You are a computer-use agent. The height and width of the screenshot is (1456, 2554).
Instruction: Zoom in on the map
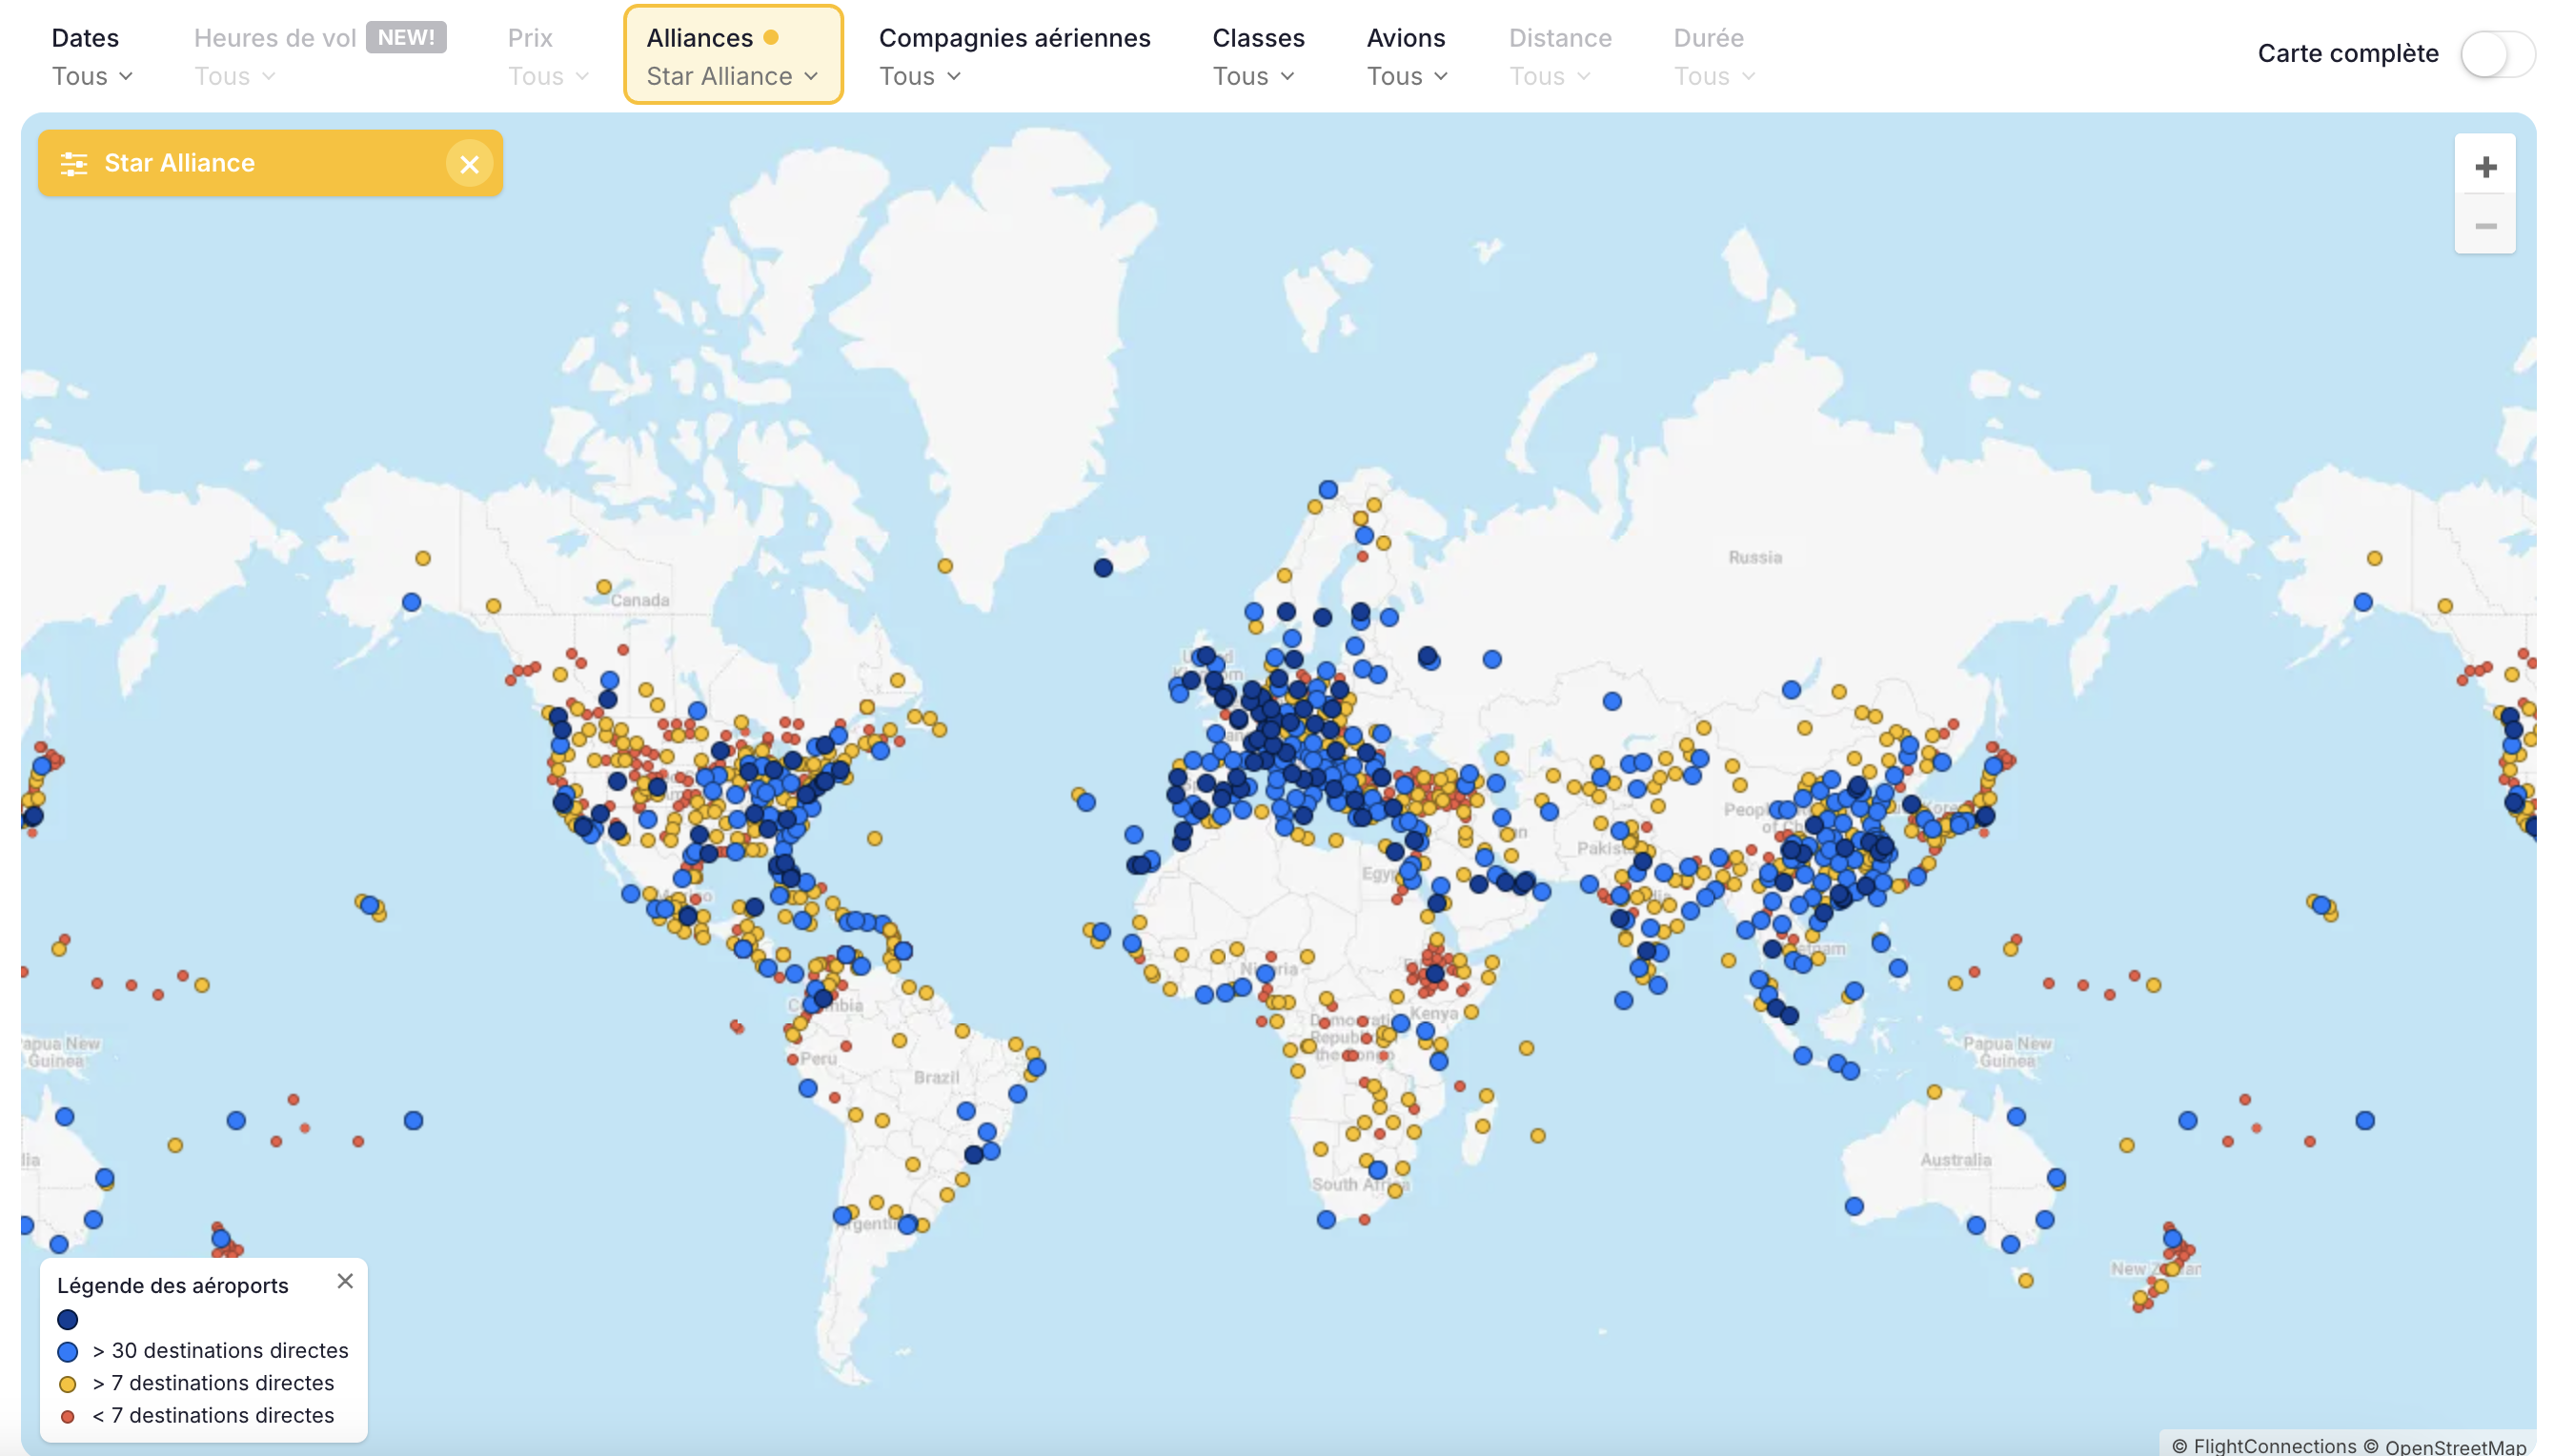point(2485,166)
